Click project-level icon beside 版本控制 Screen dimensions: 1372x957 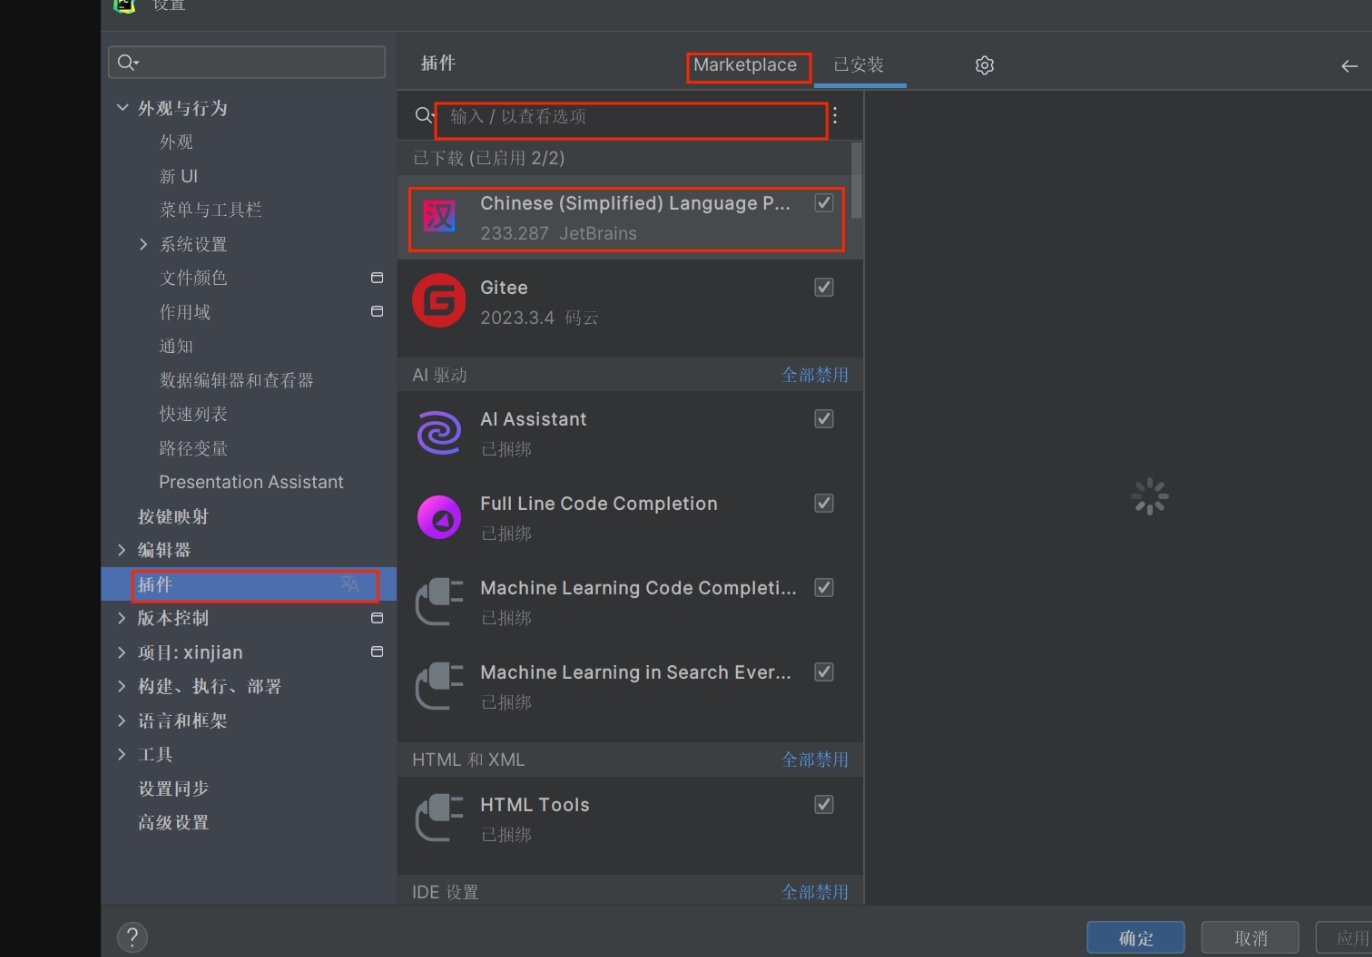377,618
